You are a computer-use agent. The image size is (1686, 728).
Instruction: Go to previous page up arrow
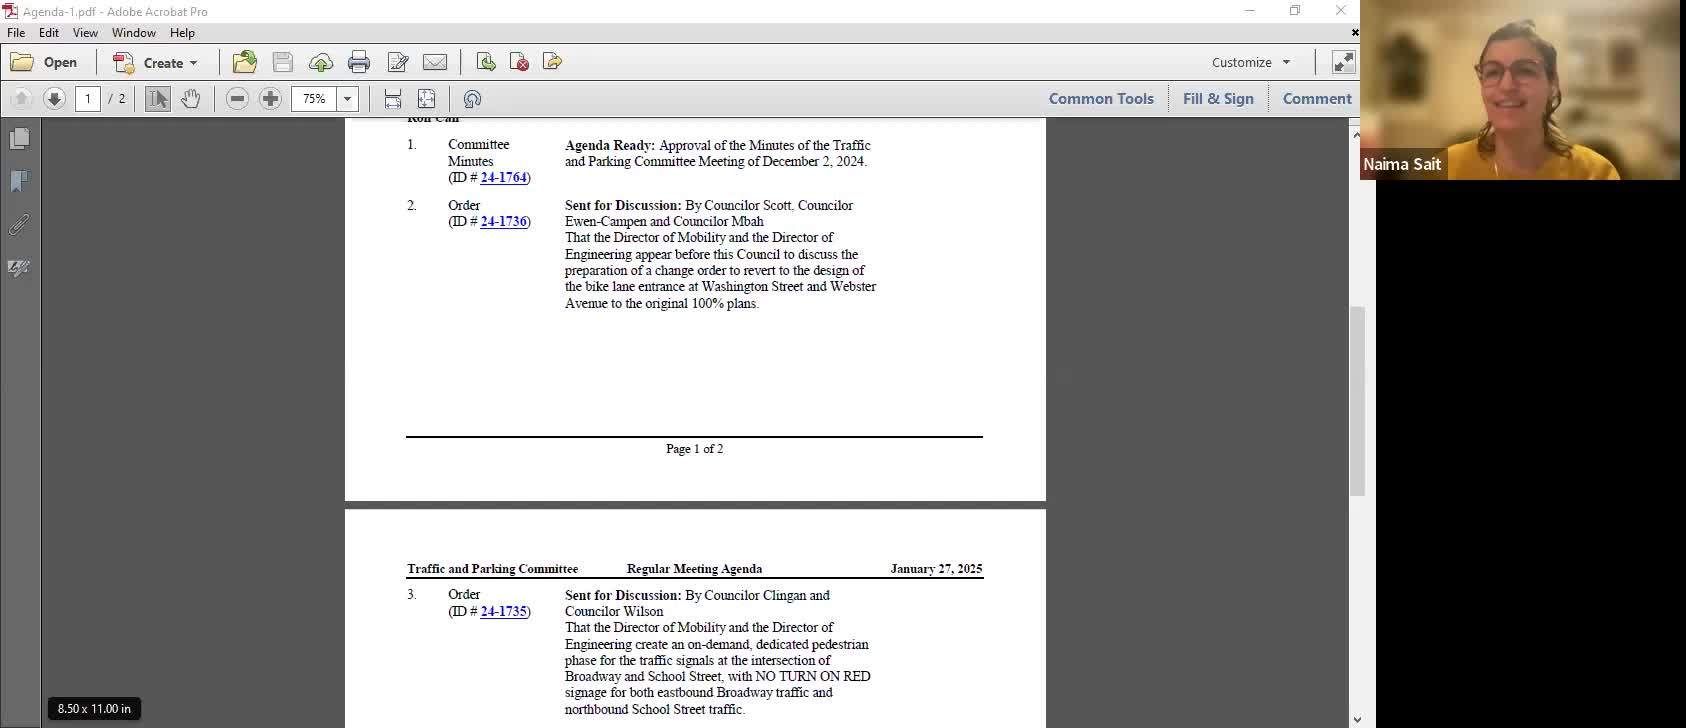(x=21, y=98)
